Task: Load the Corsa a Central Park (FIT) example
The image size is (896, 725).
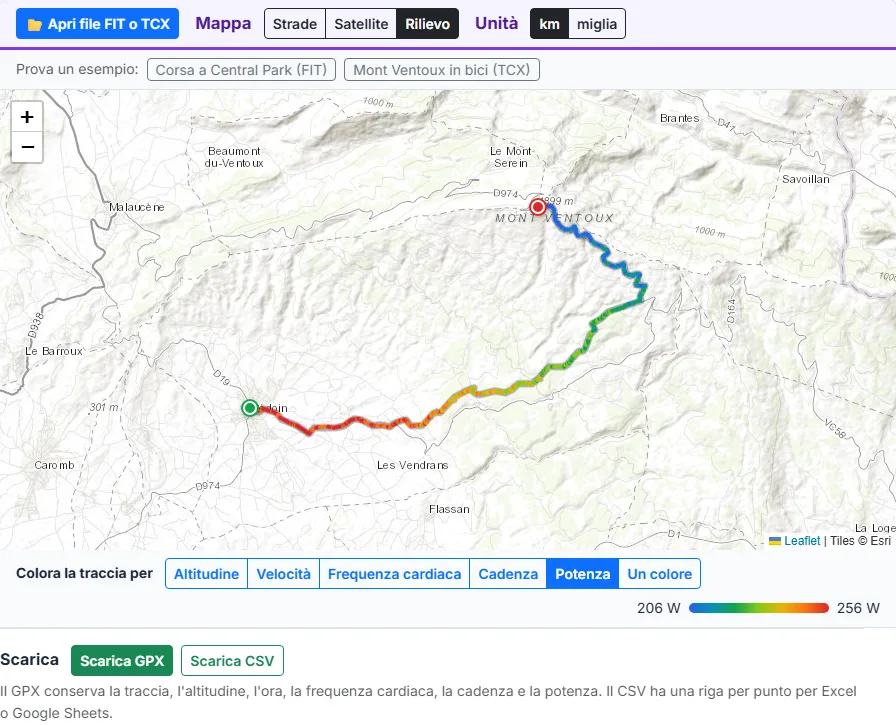Action: (241, 70)
